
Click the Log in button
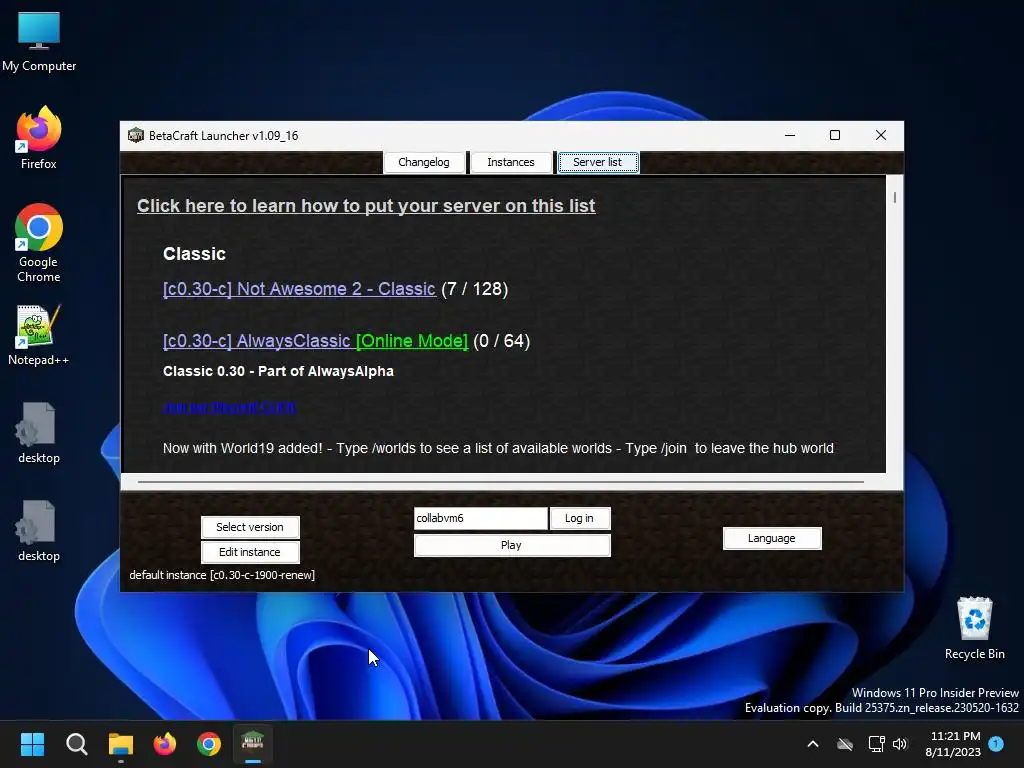580,518
